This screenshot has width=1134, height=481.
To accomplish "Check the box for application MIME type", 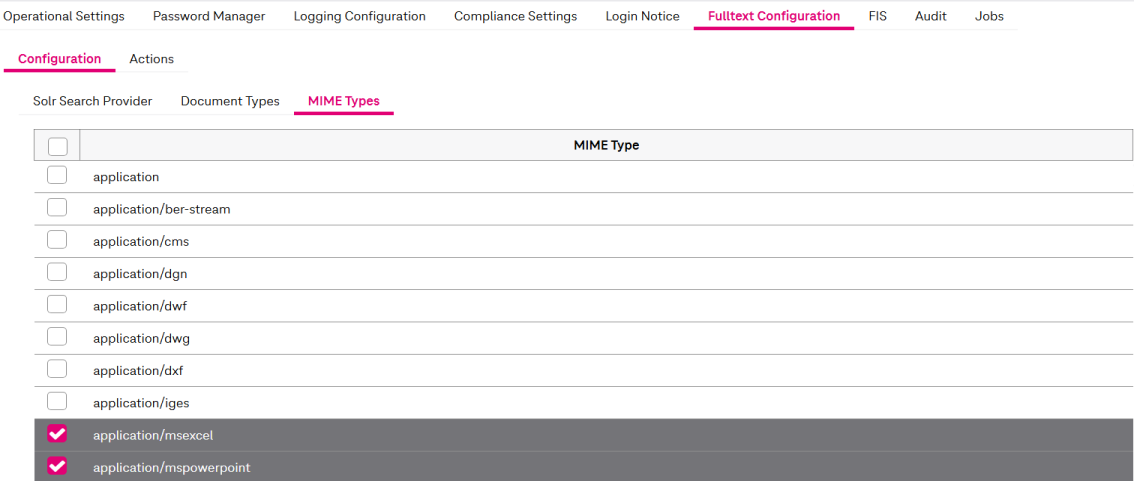I will pos(57,176).
